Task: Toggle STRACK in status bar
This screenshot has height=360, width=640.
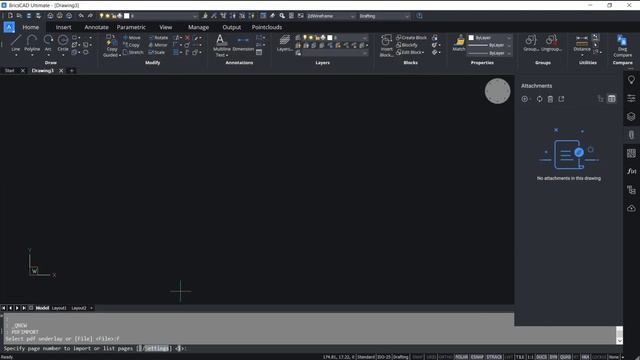Action: 494,357
